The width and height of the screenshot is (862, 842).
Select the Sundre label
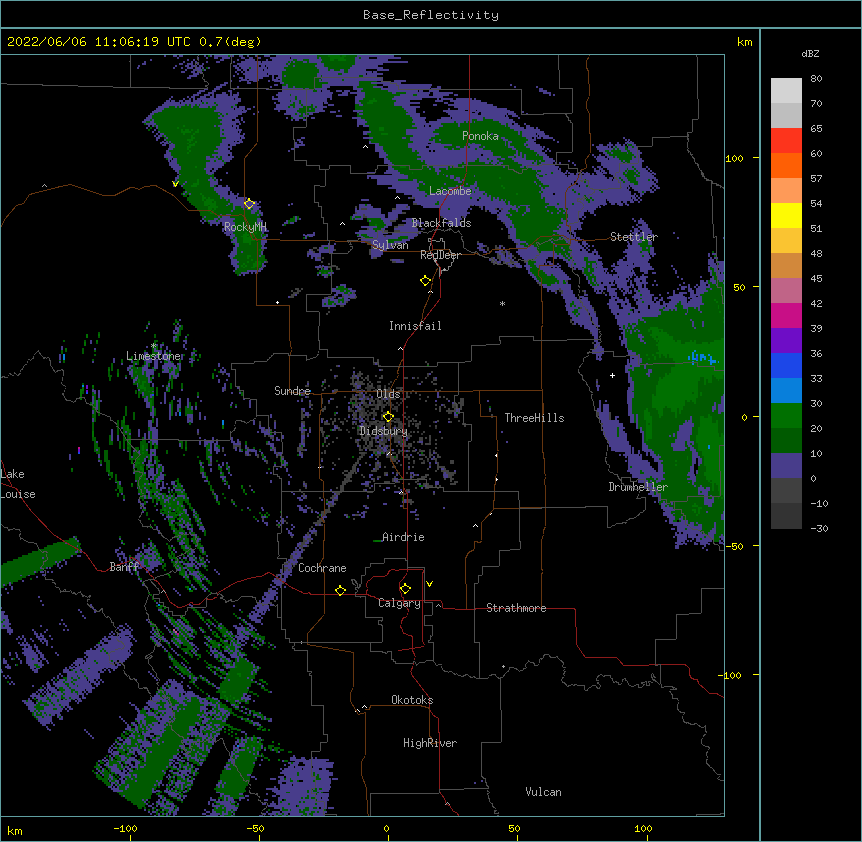(292, 391)
